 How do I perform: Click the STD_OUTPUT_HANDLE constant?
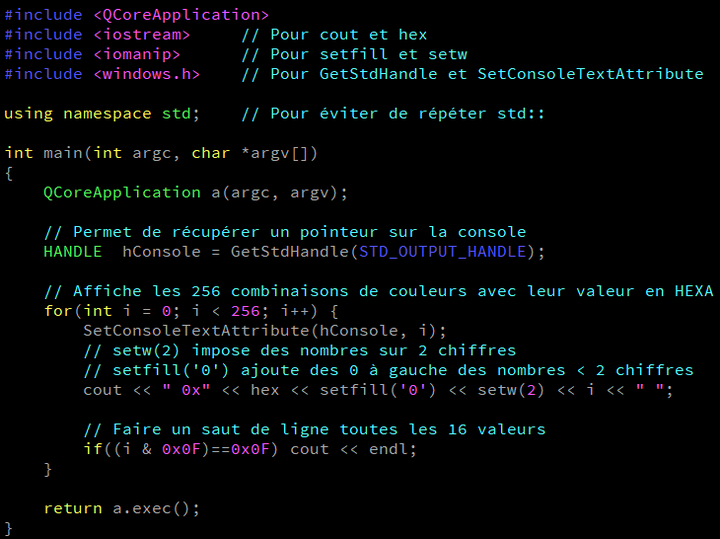[447, 252]
